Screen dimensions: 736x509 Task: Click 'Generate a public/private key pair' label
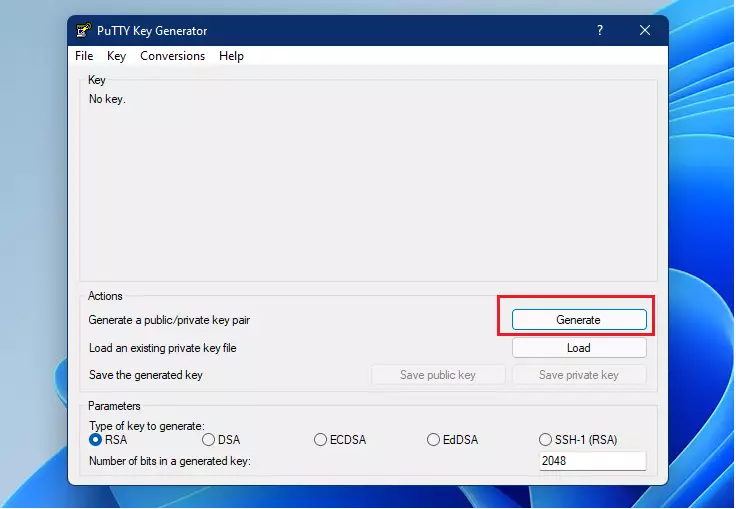(x=169, y=320)
